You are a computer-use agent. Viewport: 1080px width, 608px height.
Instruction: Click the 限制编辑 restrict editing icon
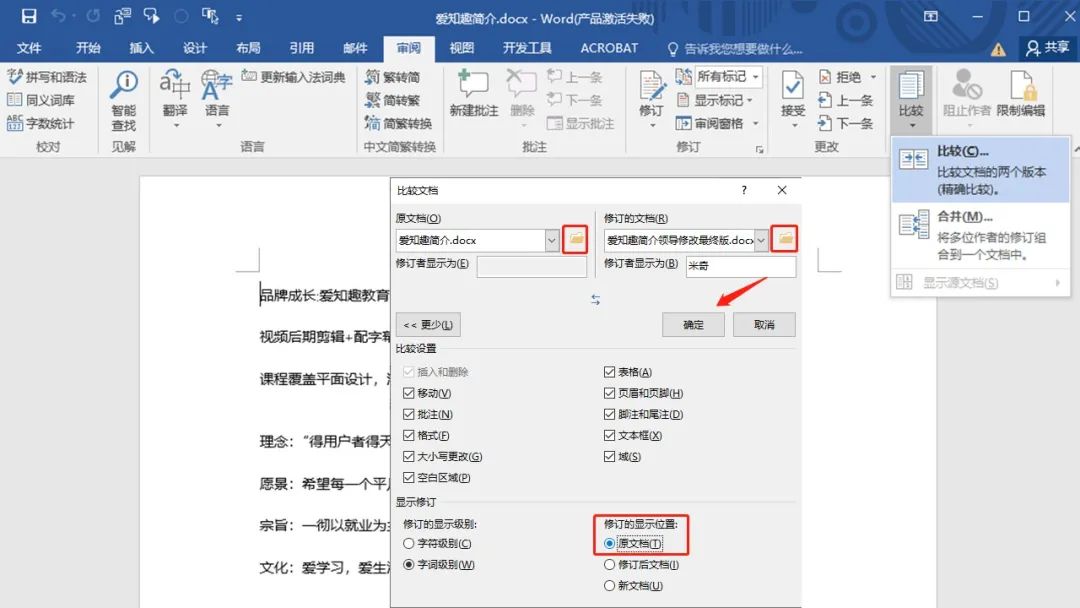[x=1021, y=94]
